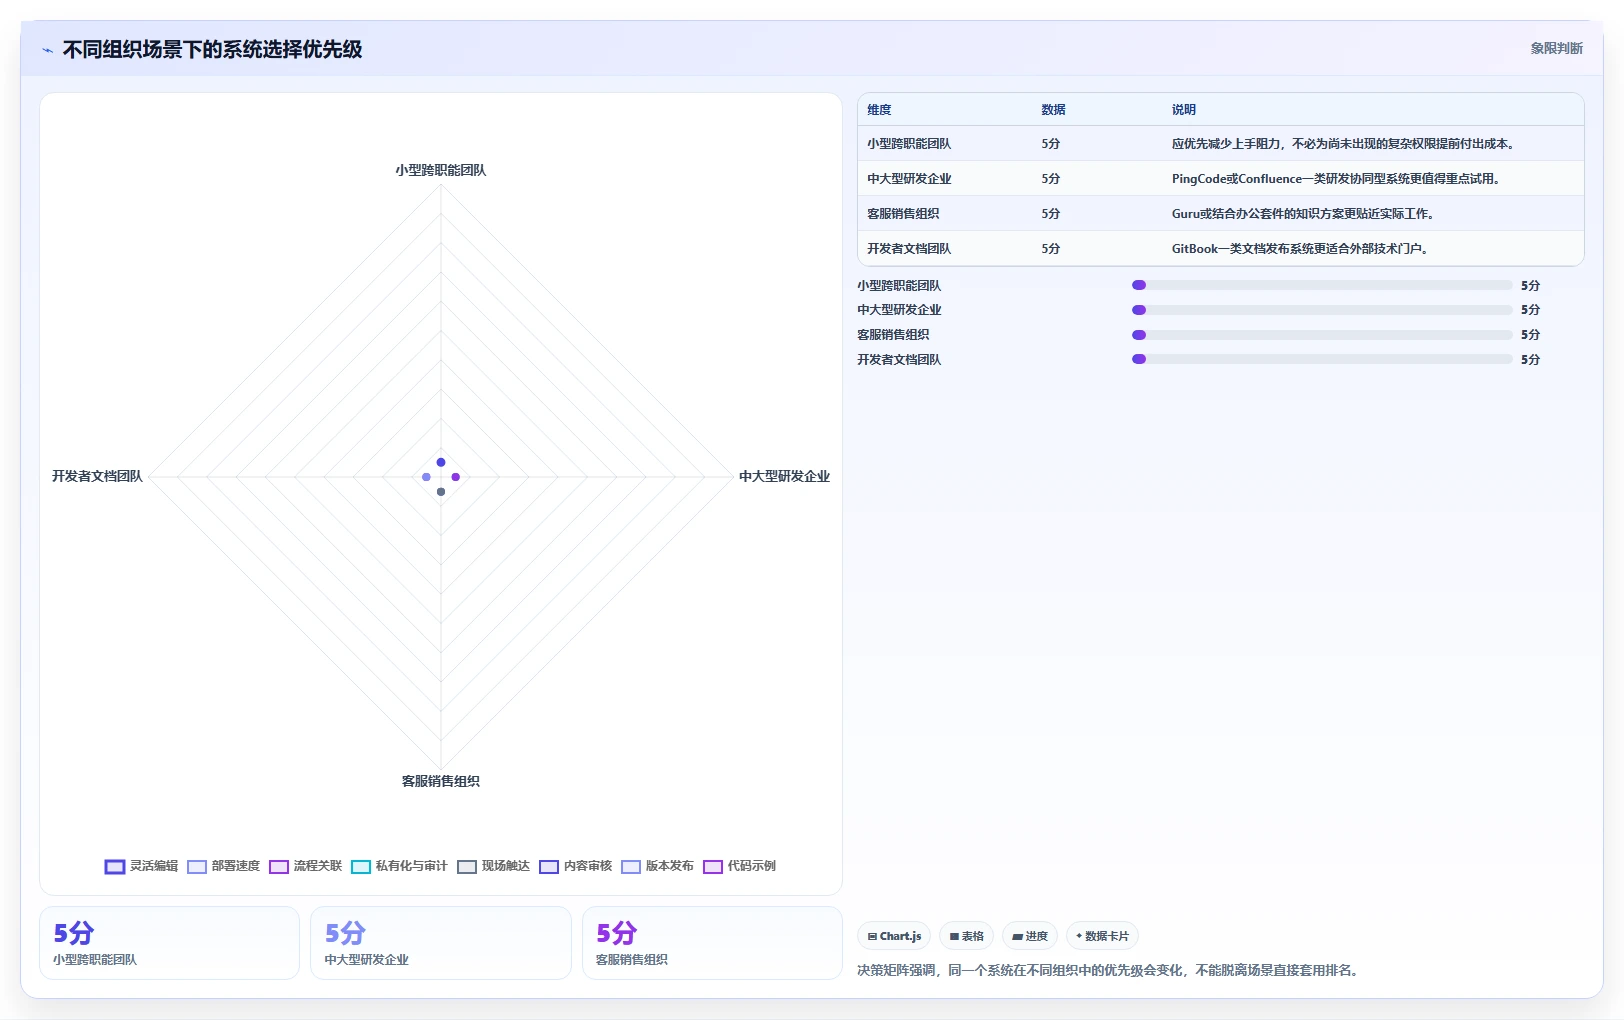The width and height of the screenshot is (1624, 1020).
Task: Click the description mentioning PingCode或Confluence
Action: click(1337, 179)
